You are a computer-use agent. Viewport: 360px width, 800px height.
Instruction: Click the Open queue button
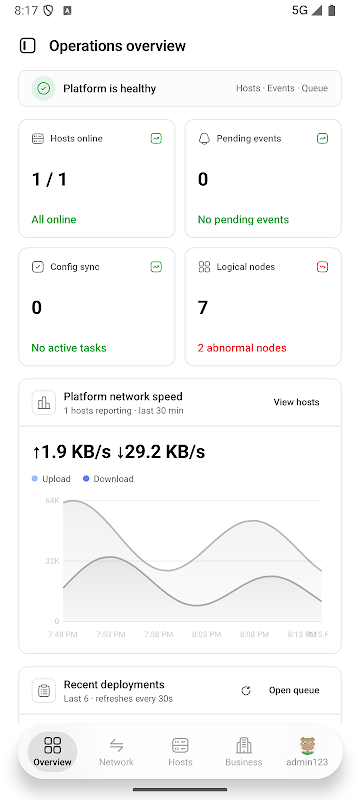[294, 690]
